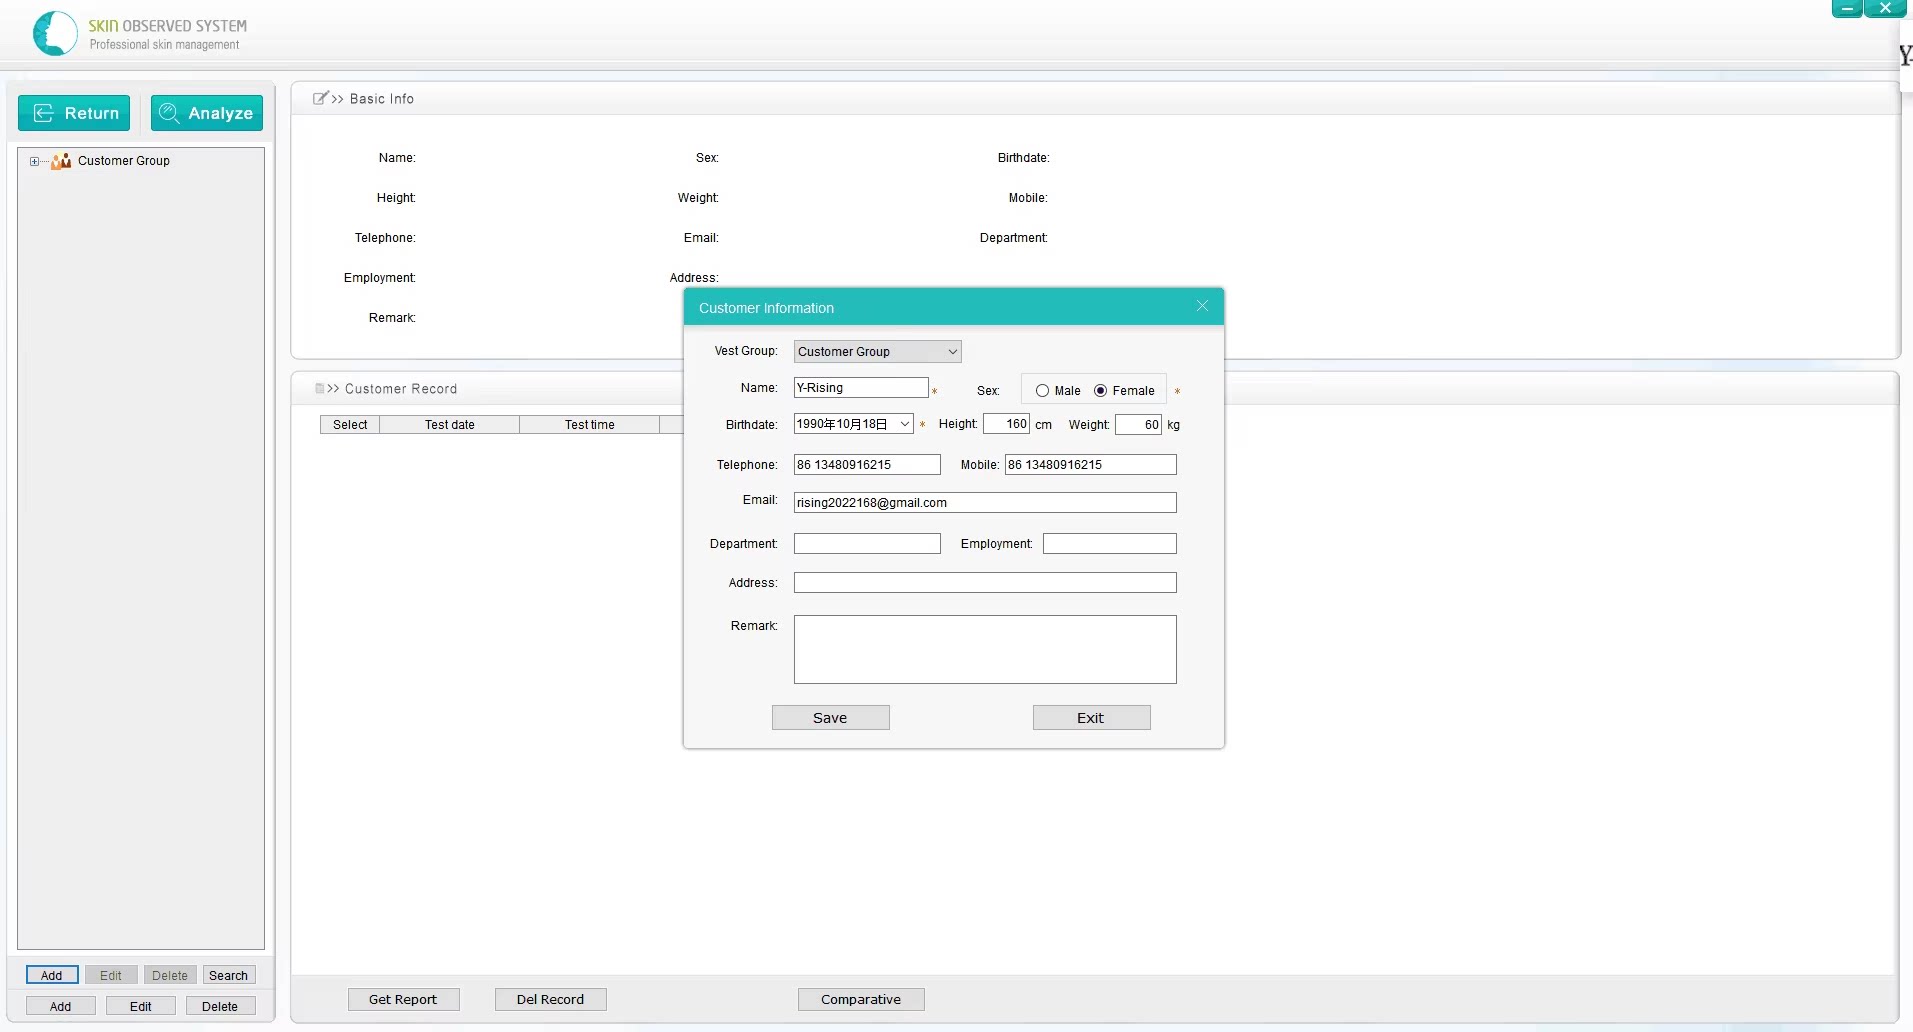Image resolution: width=1913 pixels, height=1032 pixels.
Task: Click the Test time column header
Action: [590, 424]
